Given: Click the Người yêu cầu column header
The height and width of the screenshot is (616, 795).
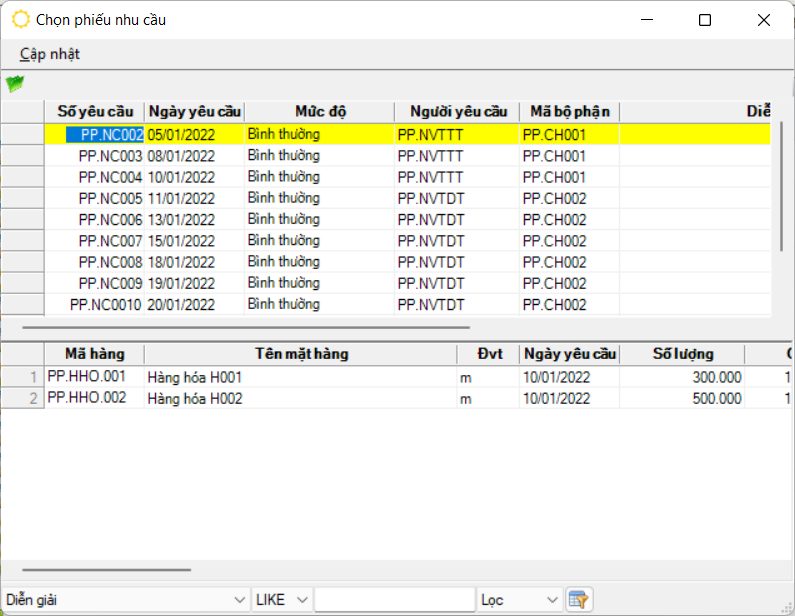Looking at the screenshot, I should [x=457, y=111].
